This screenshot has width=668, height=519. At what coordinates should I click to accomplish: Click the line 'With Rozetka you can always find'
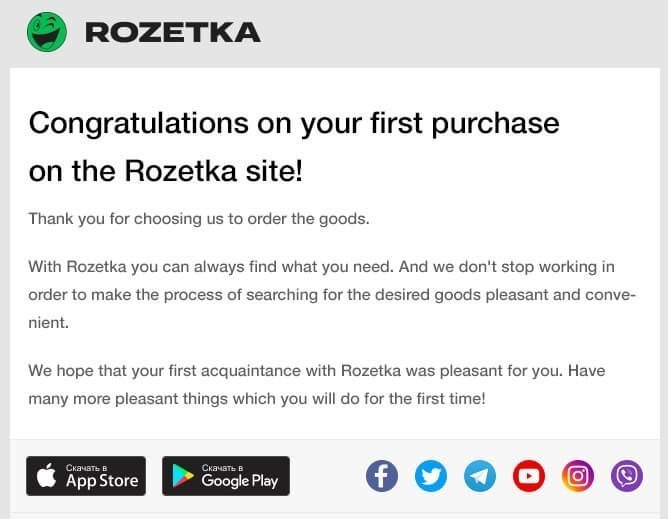coord(322,267)
